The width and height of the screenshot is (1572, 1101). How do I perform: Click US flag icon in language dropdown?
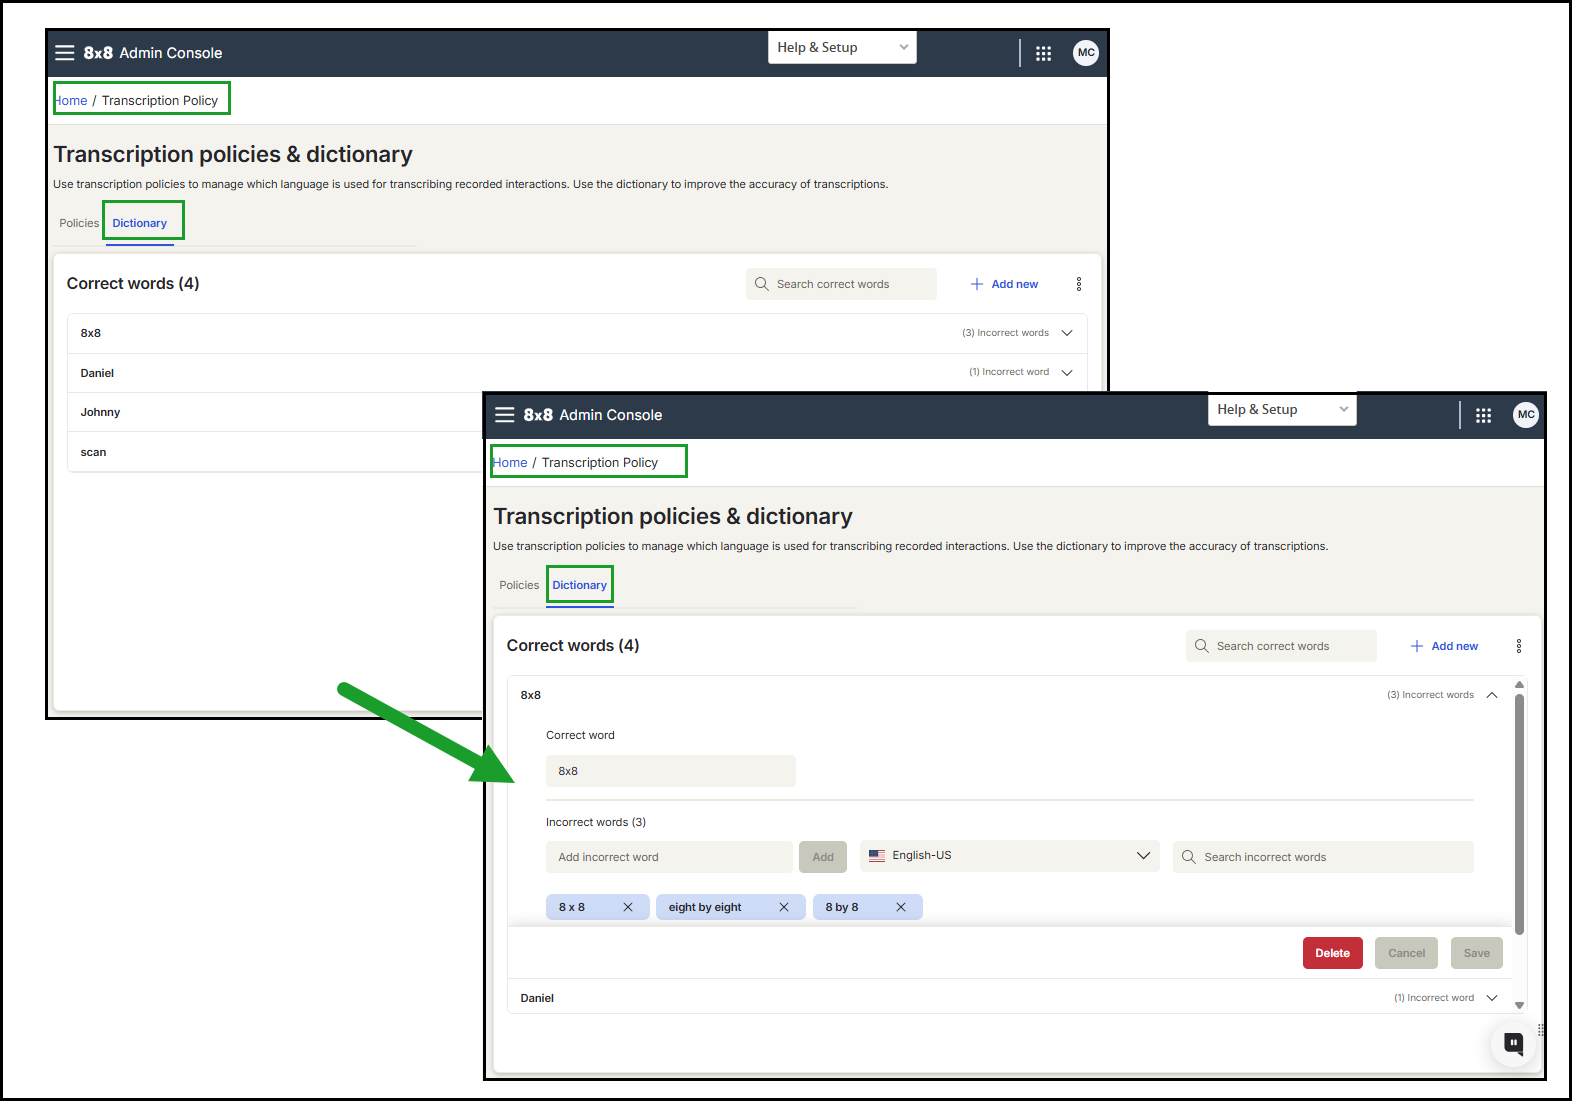pyautogui.click(x=877, y=856)
